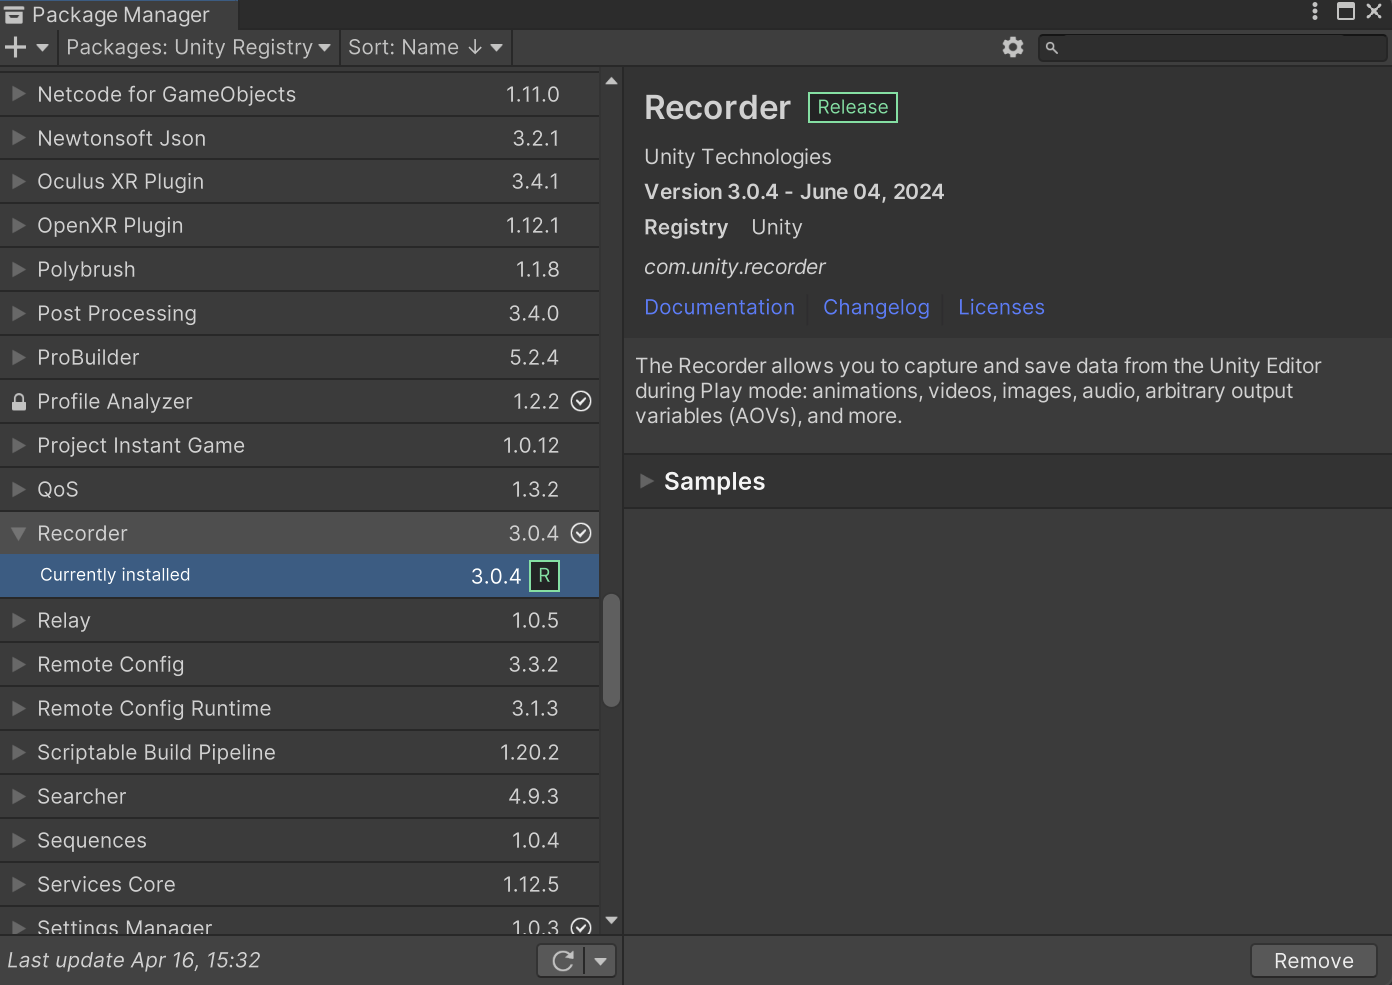Close the Package Manager window

[1374, 11]
